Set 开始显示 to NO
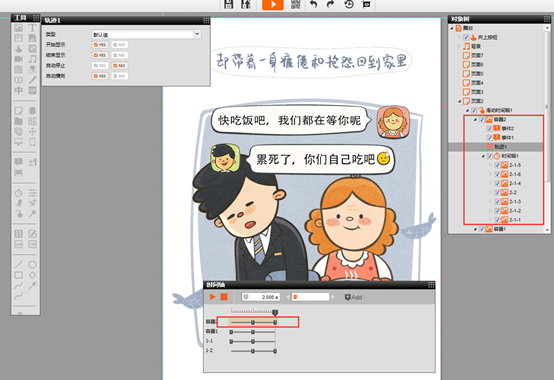Image resolution: width=554 pixels, height=380 pixels. tap(120, 45)
